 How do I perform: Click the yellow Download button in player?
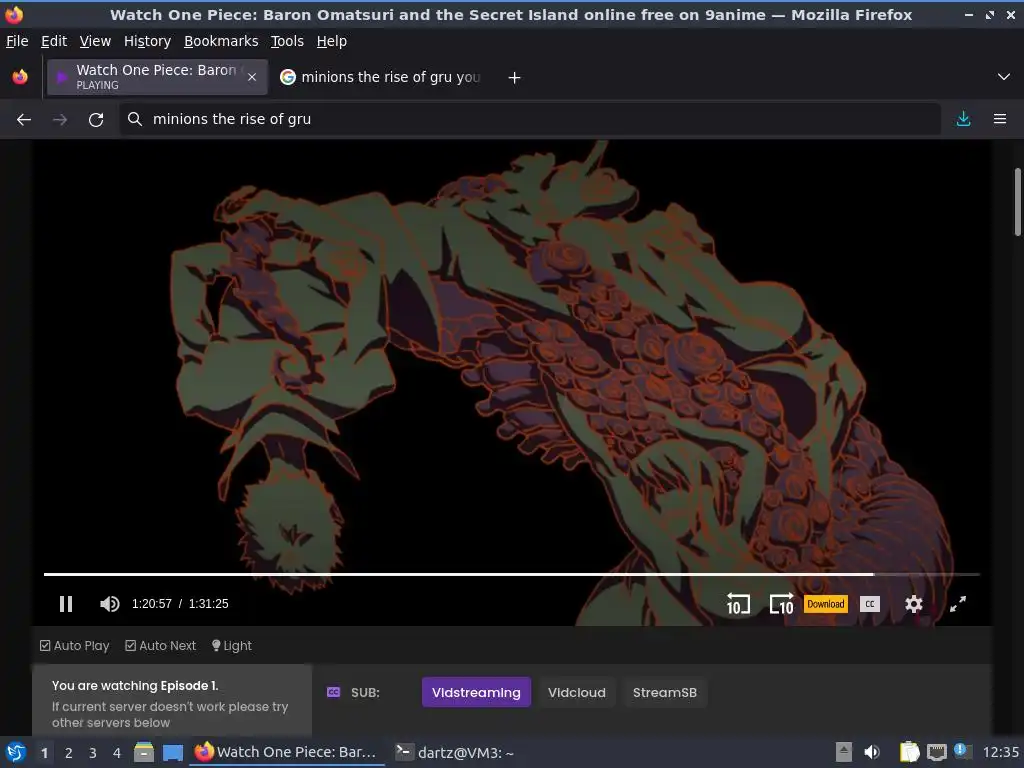(825, 604)
